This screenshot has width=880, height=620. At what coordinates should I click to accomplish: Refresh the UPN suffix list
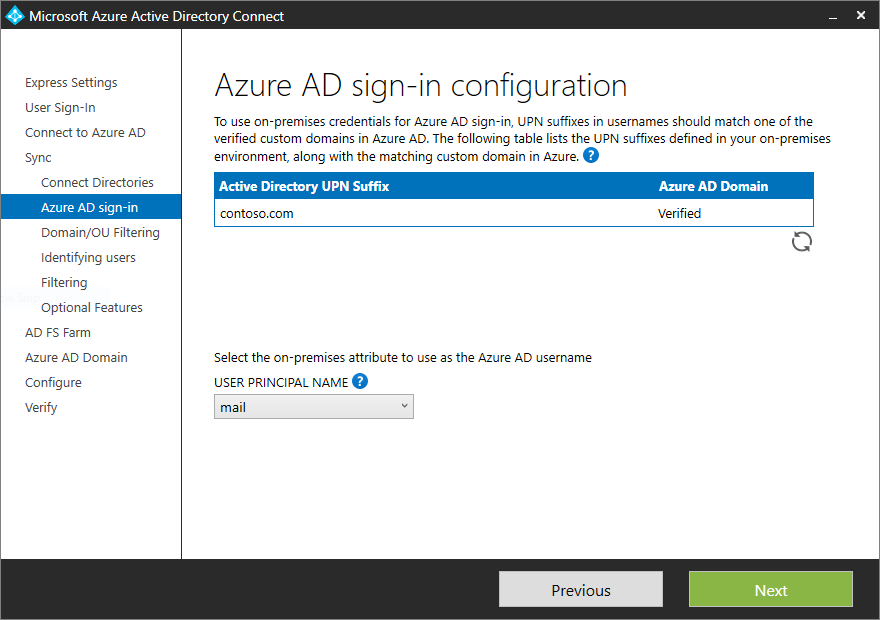[x=801, y=241]
